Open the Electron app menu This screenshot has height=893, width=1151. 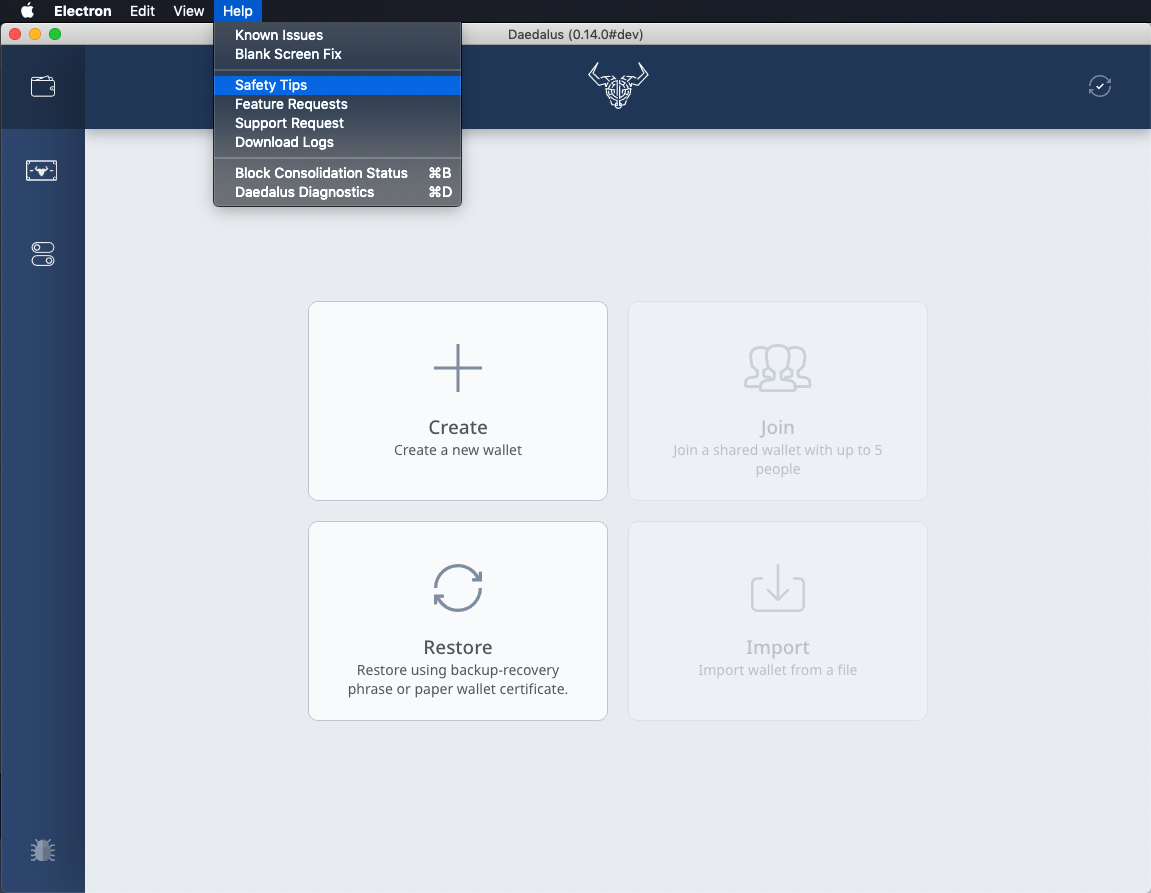(83, 11)
